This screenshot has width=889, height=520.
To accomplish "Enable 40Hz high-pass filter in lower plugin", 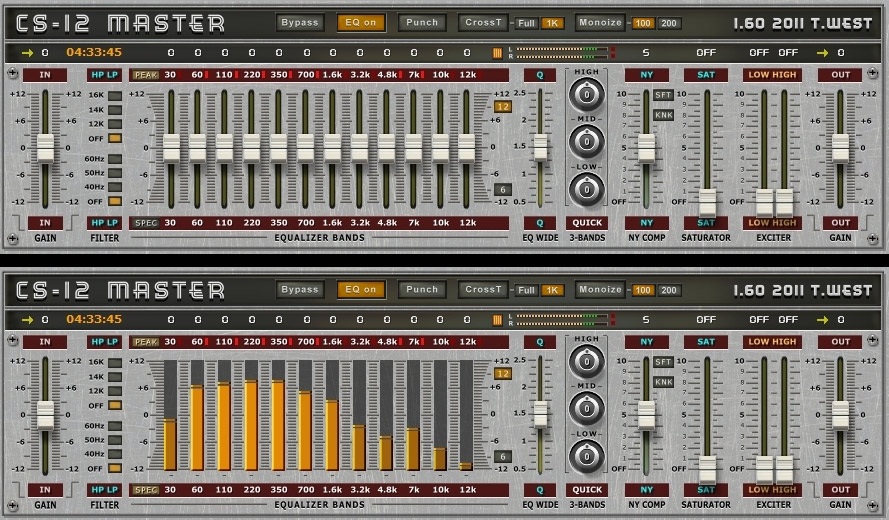I will [x=115, y=454].
